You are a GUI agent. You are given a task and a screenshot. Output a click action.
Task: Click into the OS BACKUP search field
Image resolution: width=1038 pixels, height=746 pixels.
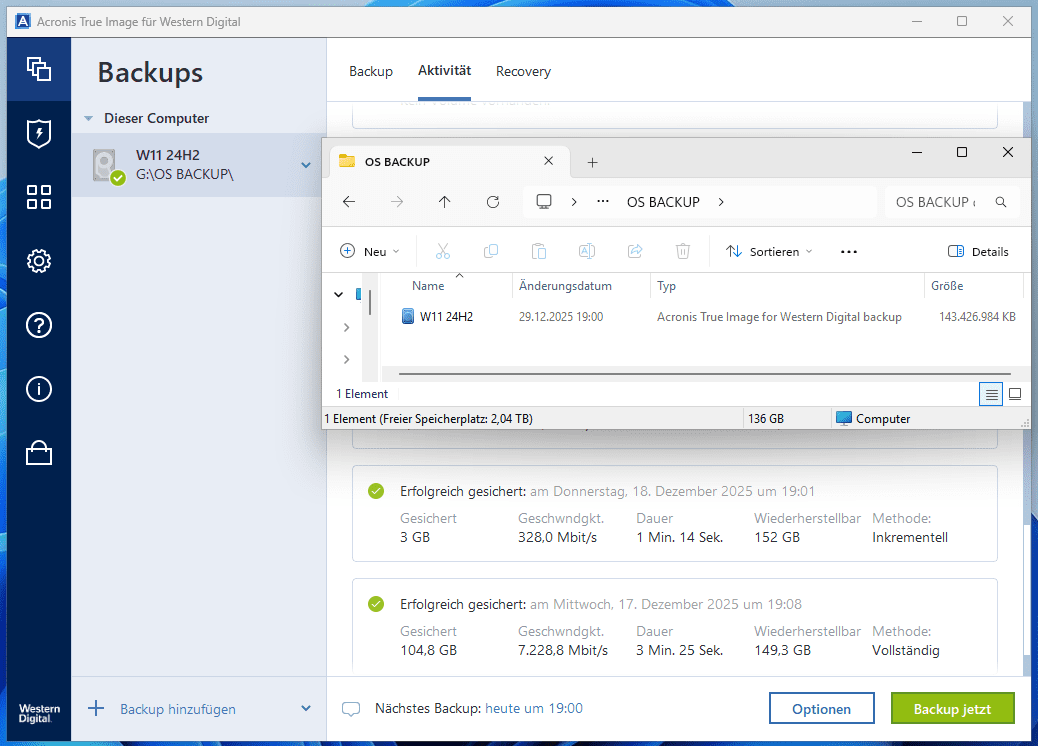936,202
